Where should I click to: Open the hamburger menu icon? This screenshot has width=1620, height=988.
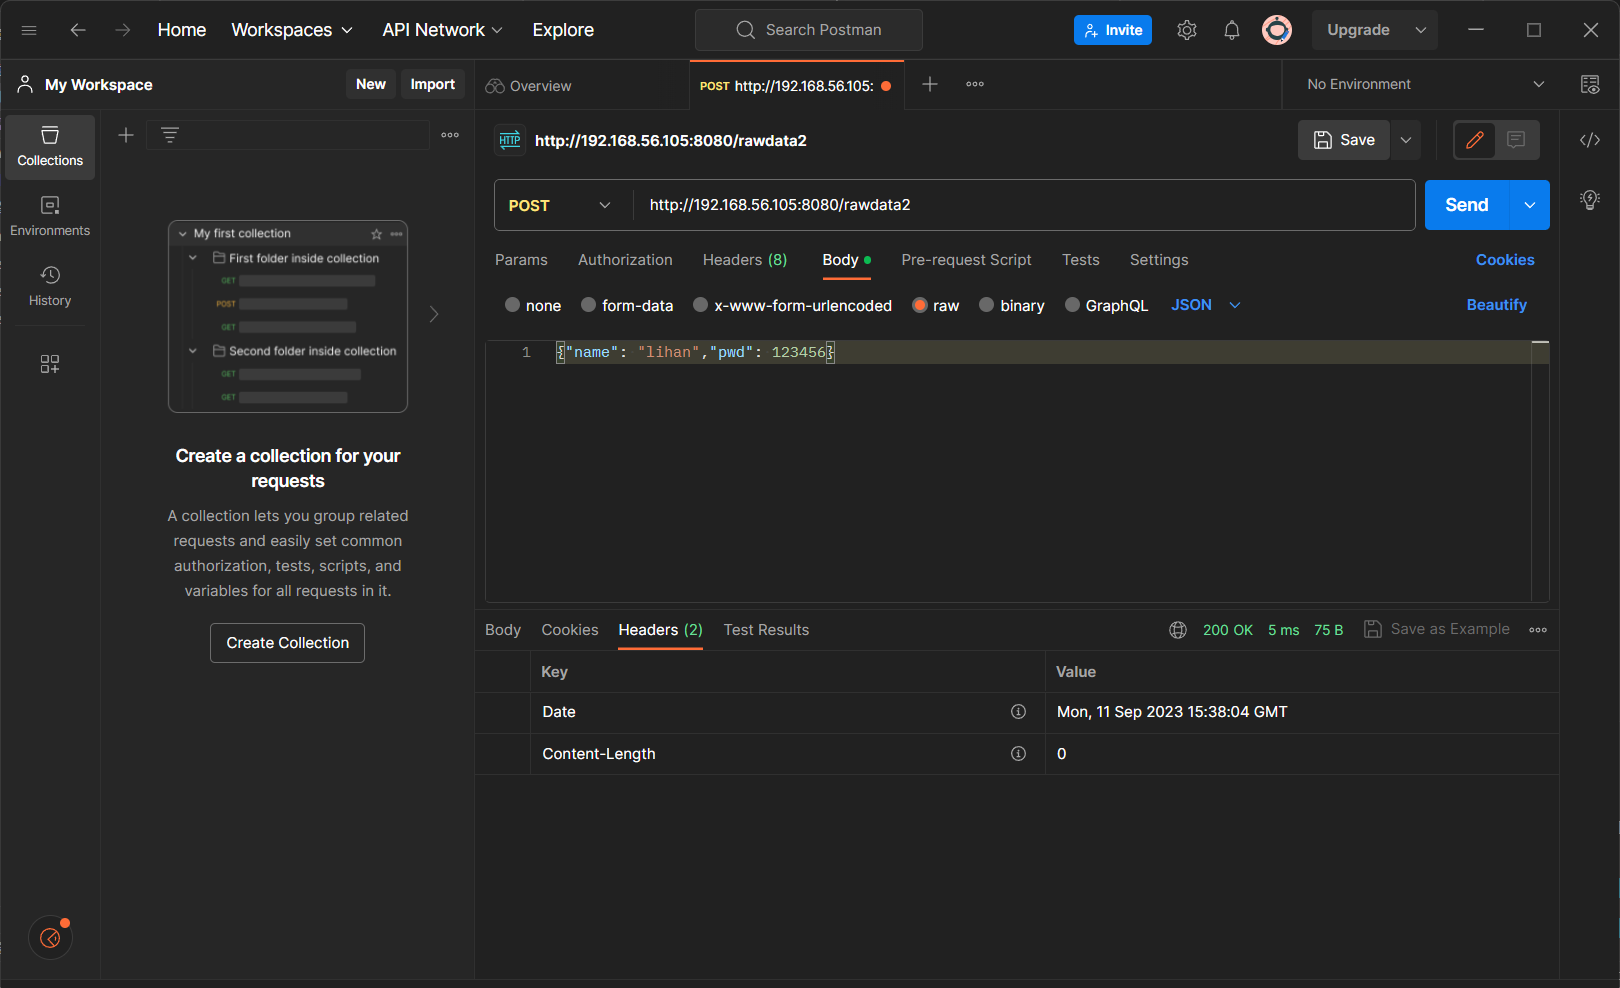tap(29, 30)
